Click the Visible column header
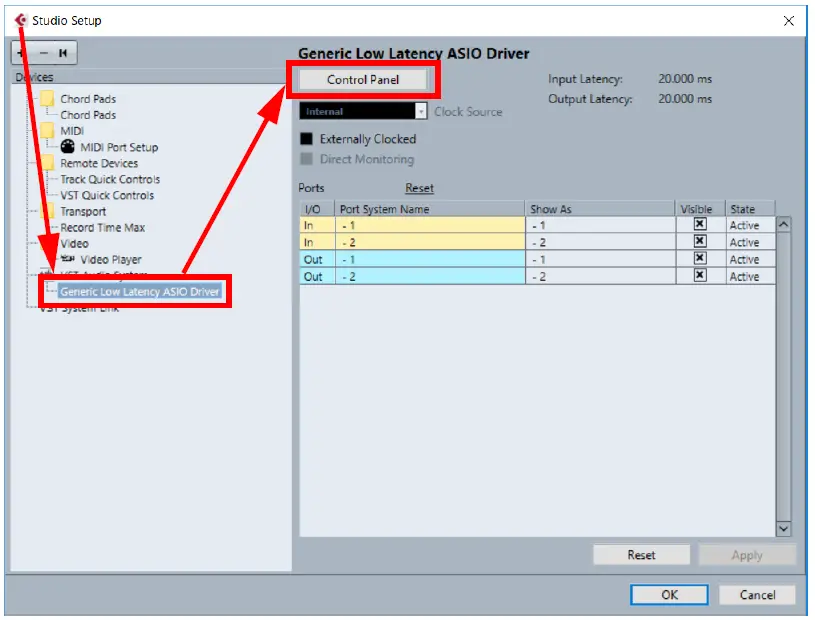Screen dimensions: 815x620 (700, 209)
